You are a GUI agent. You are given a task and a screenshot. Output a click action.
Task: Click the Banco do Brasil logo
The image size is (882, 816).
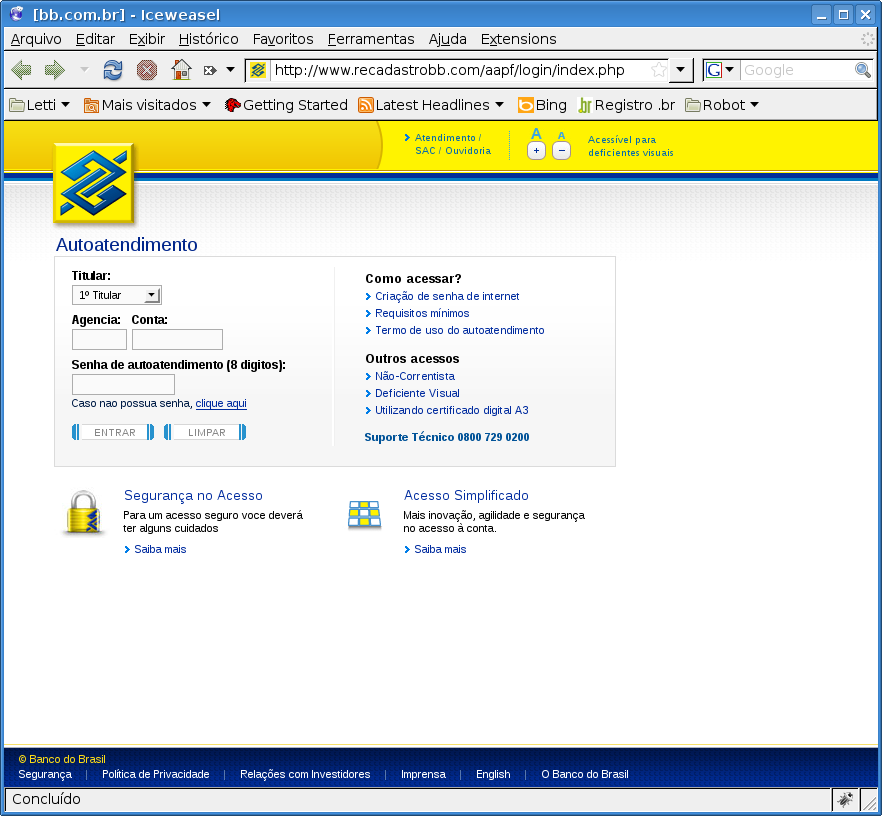coord(93,183)
